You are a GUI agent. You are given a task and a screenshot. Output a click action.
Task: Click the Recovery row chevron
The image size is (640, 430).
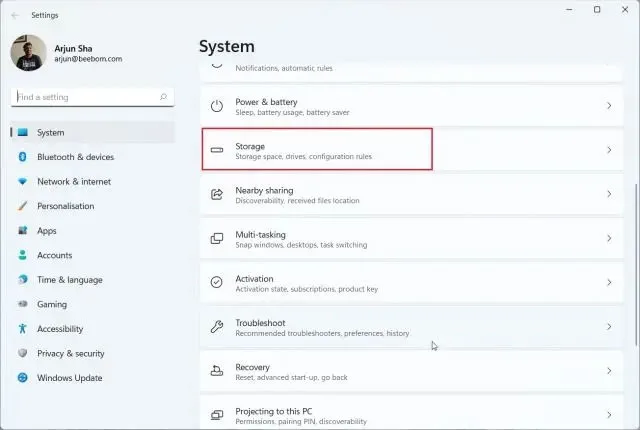(609, 370)
